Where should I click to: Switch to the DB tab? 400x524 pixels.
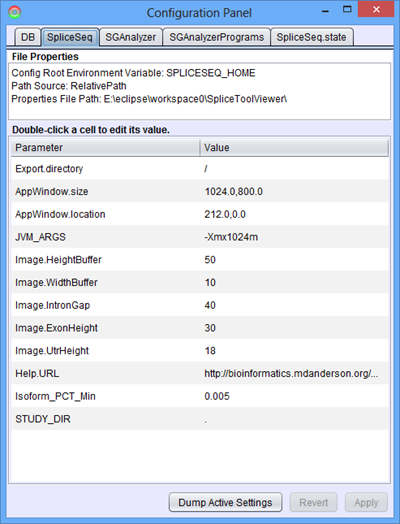[x=28, y=37]
